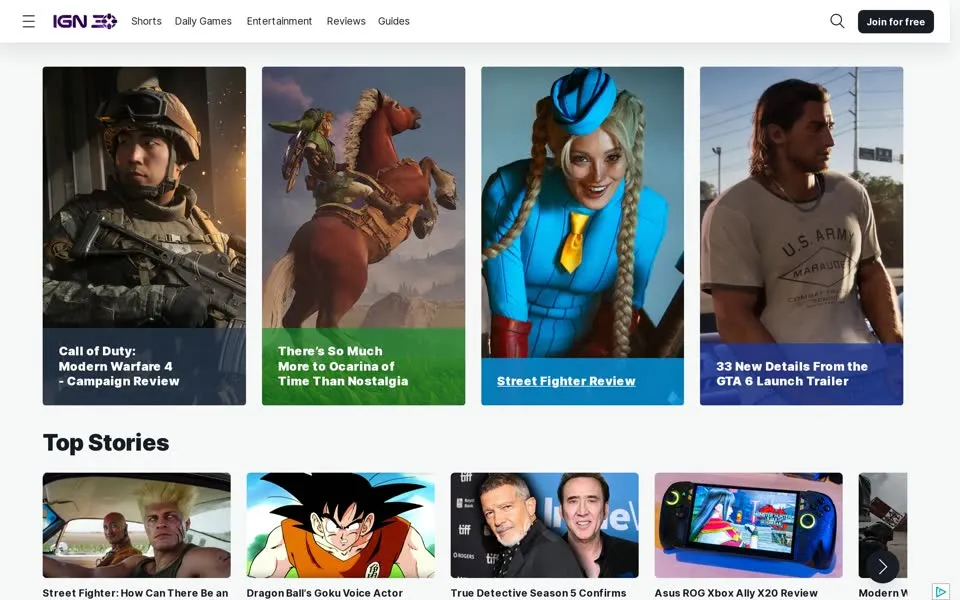Viewport: 960px width, 600px height.
Task: Advance Top Stories carousel with next arrow
Action: (x=882, y=567)
